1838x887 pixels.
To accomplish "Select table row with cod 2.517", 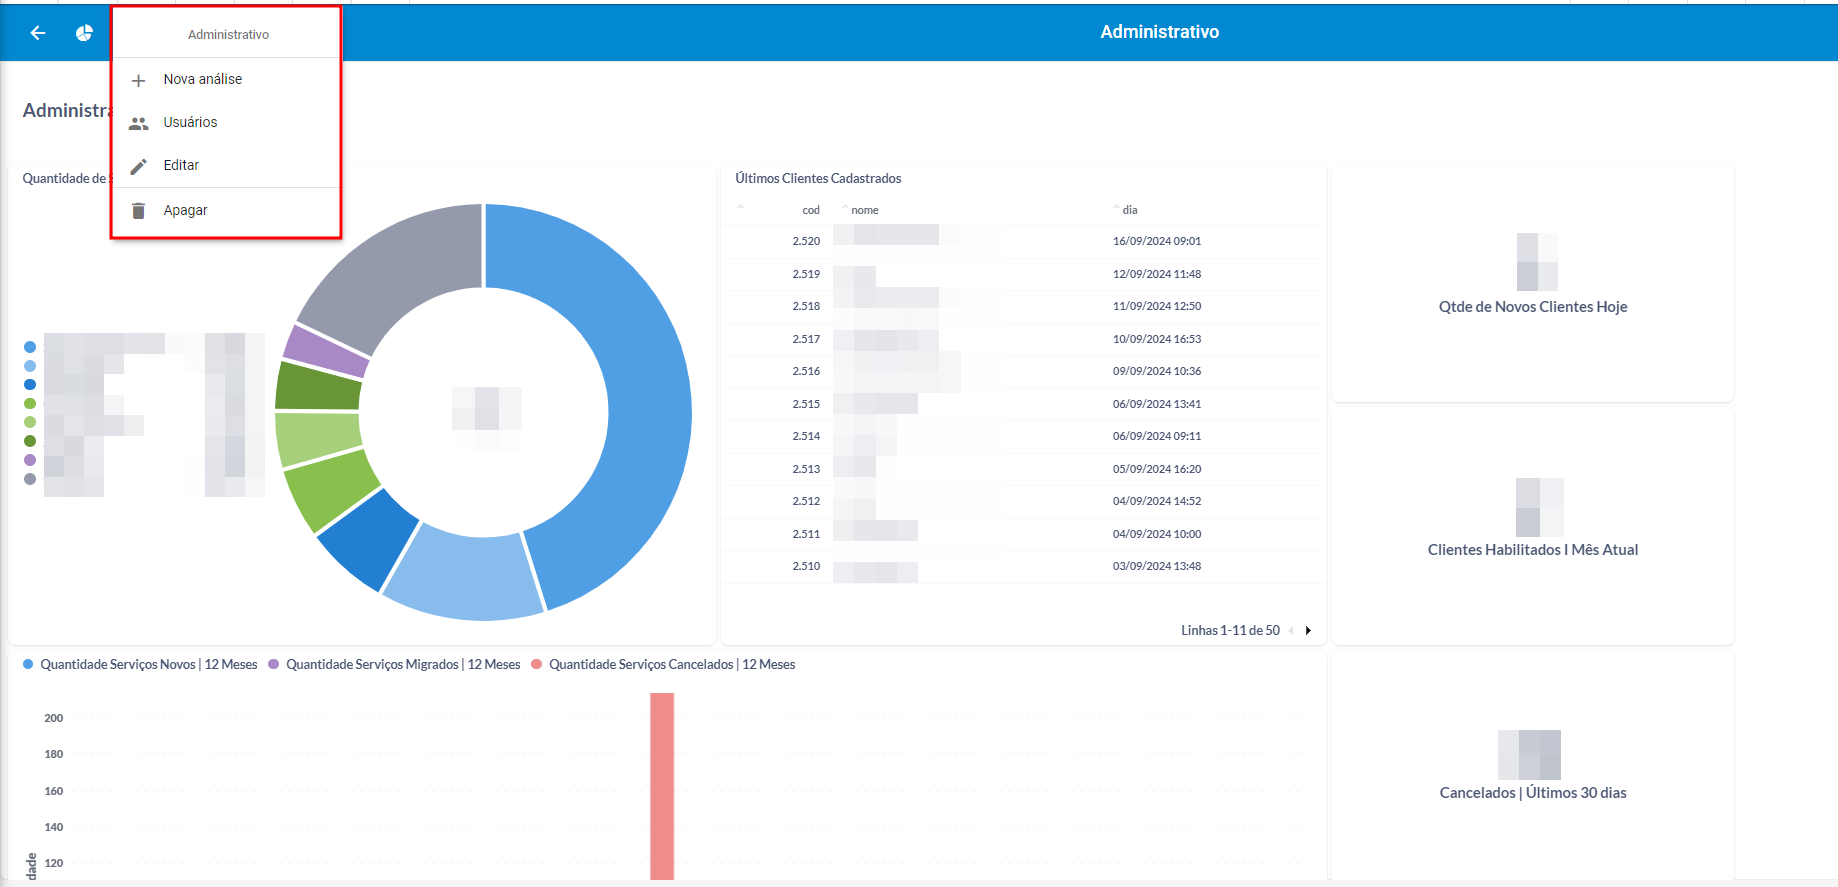I will coord(1023,339).
